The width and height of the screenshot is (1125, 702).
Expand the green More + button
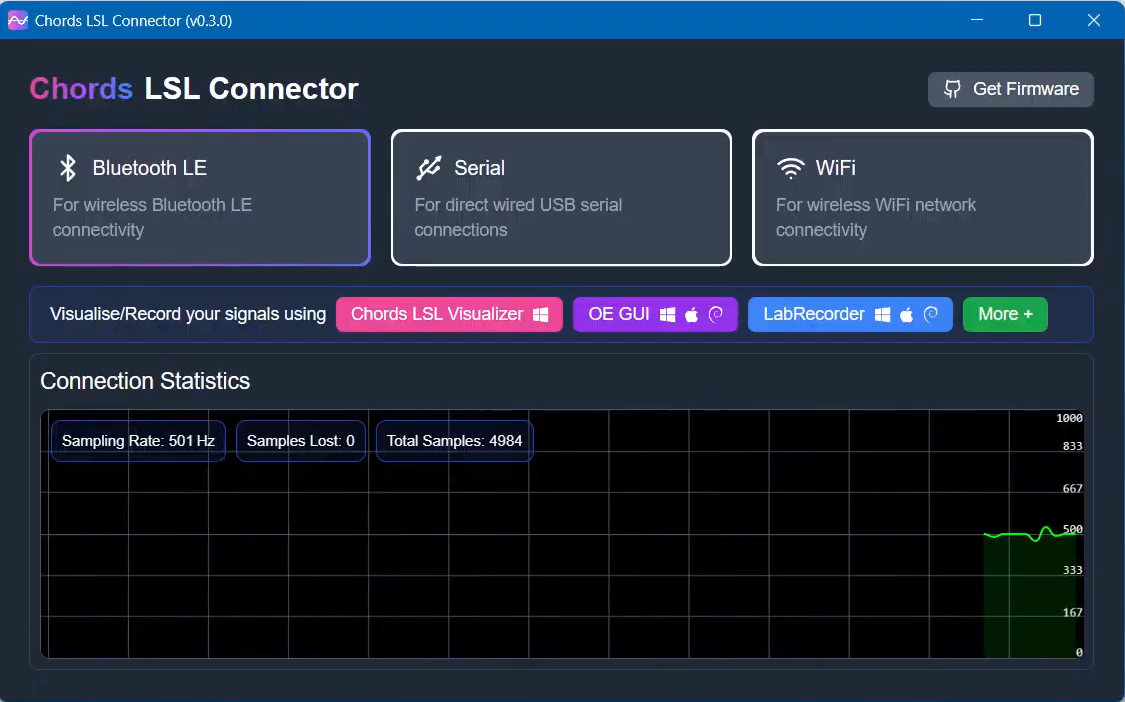(x=1005, y=314)
